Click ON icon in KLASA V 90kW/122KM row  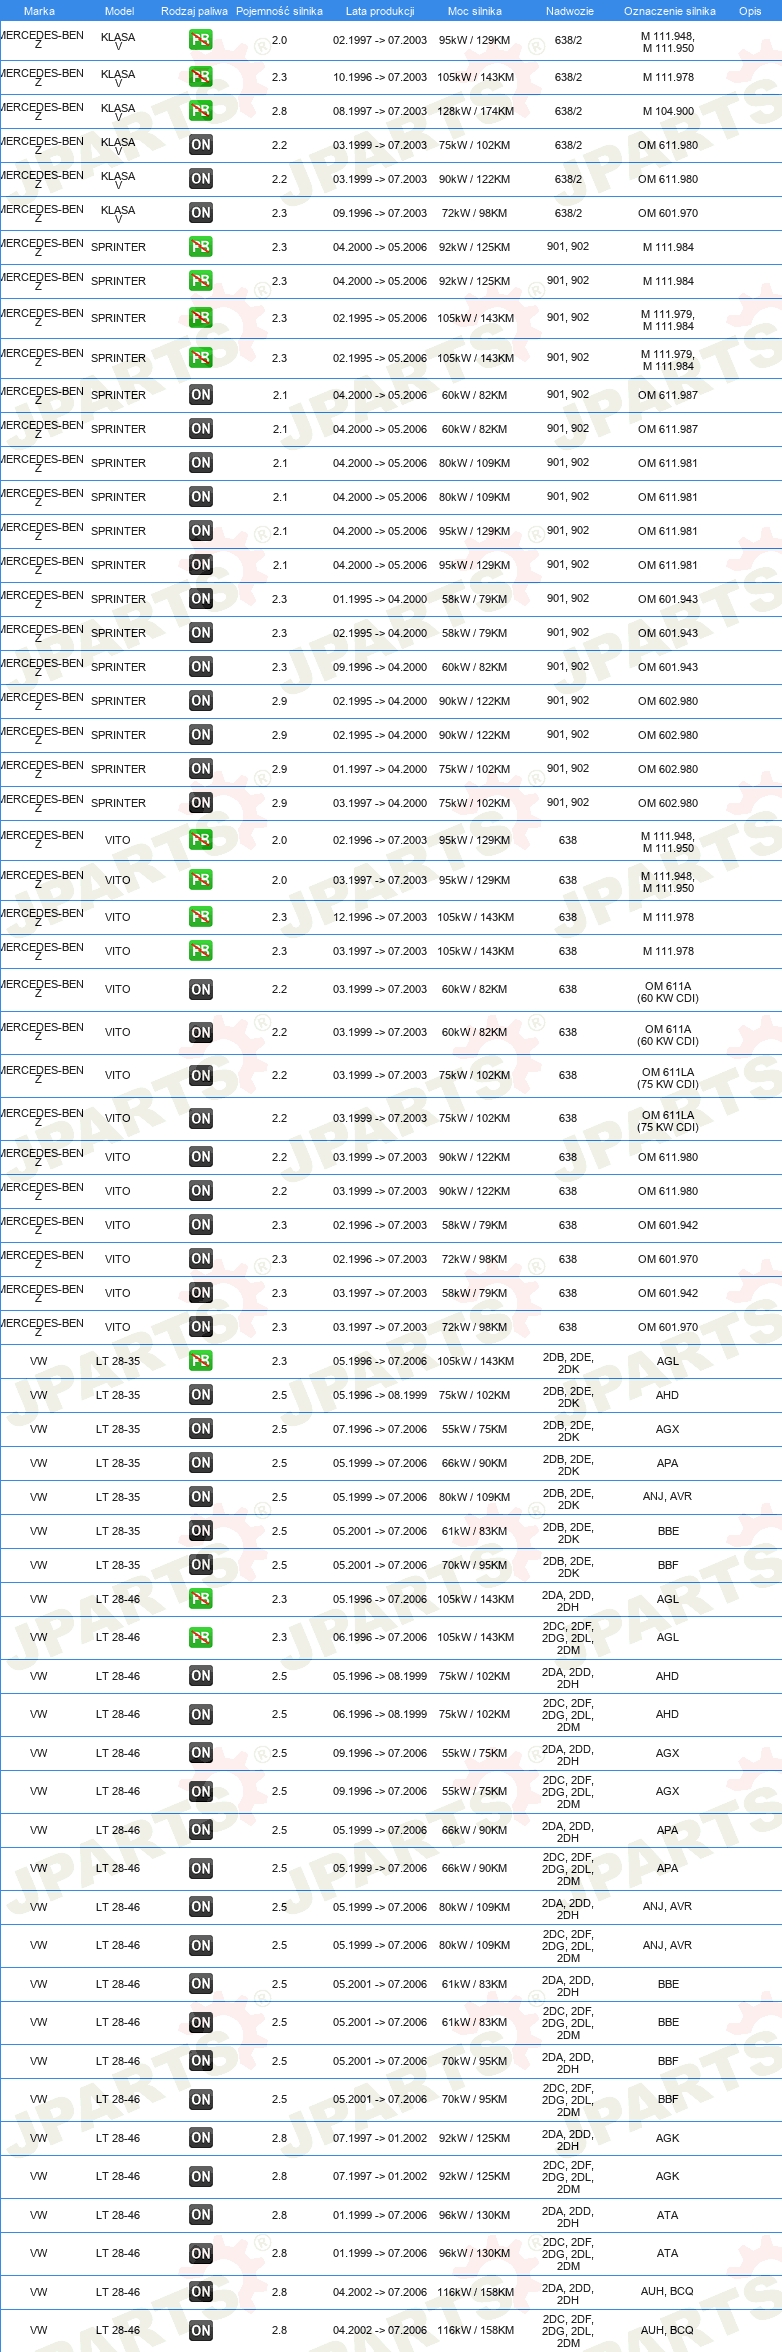point(201,179)
